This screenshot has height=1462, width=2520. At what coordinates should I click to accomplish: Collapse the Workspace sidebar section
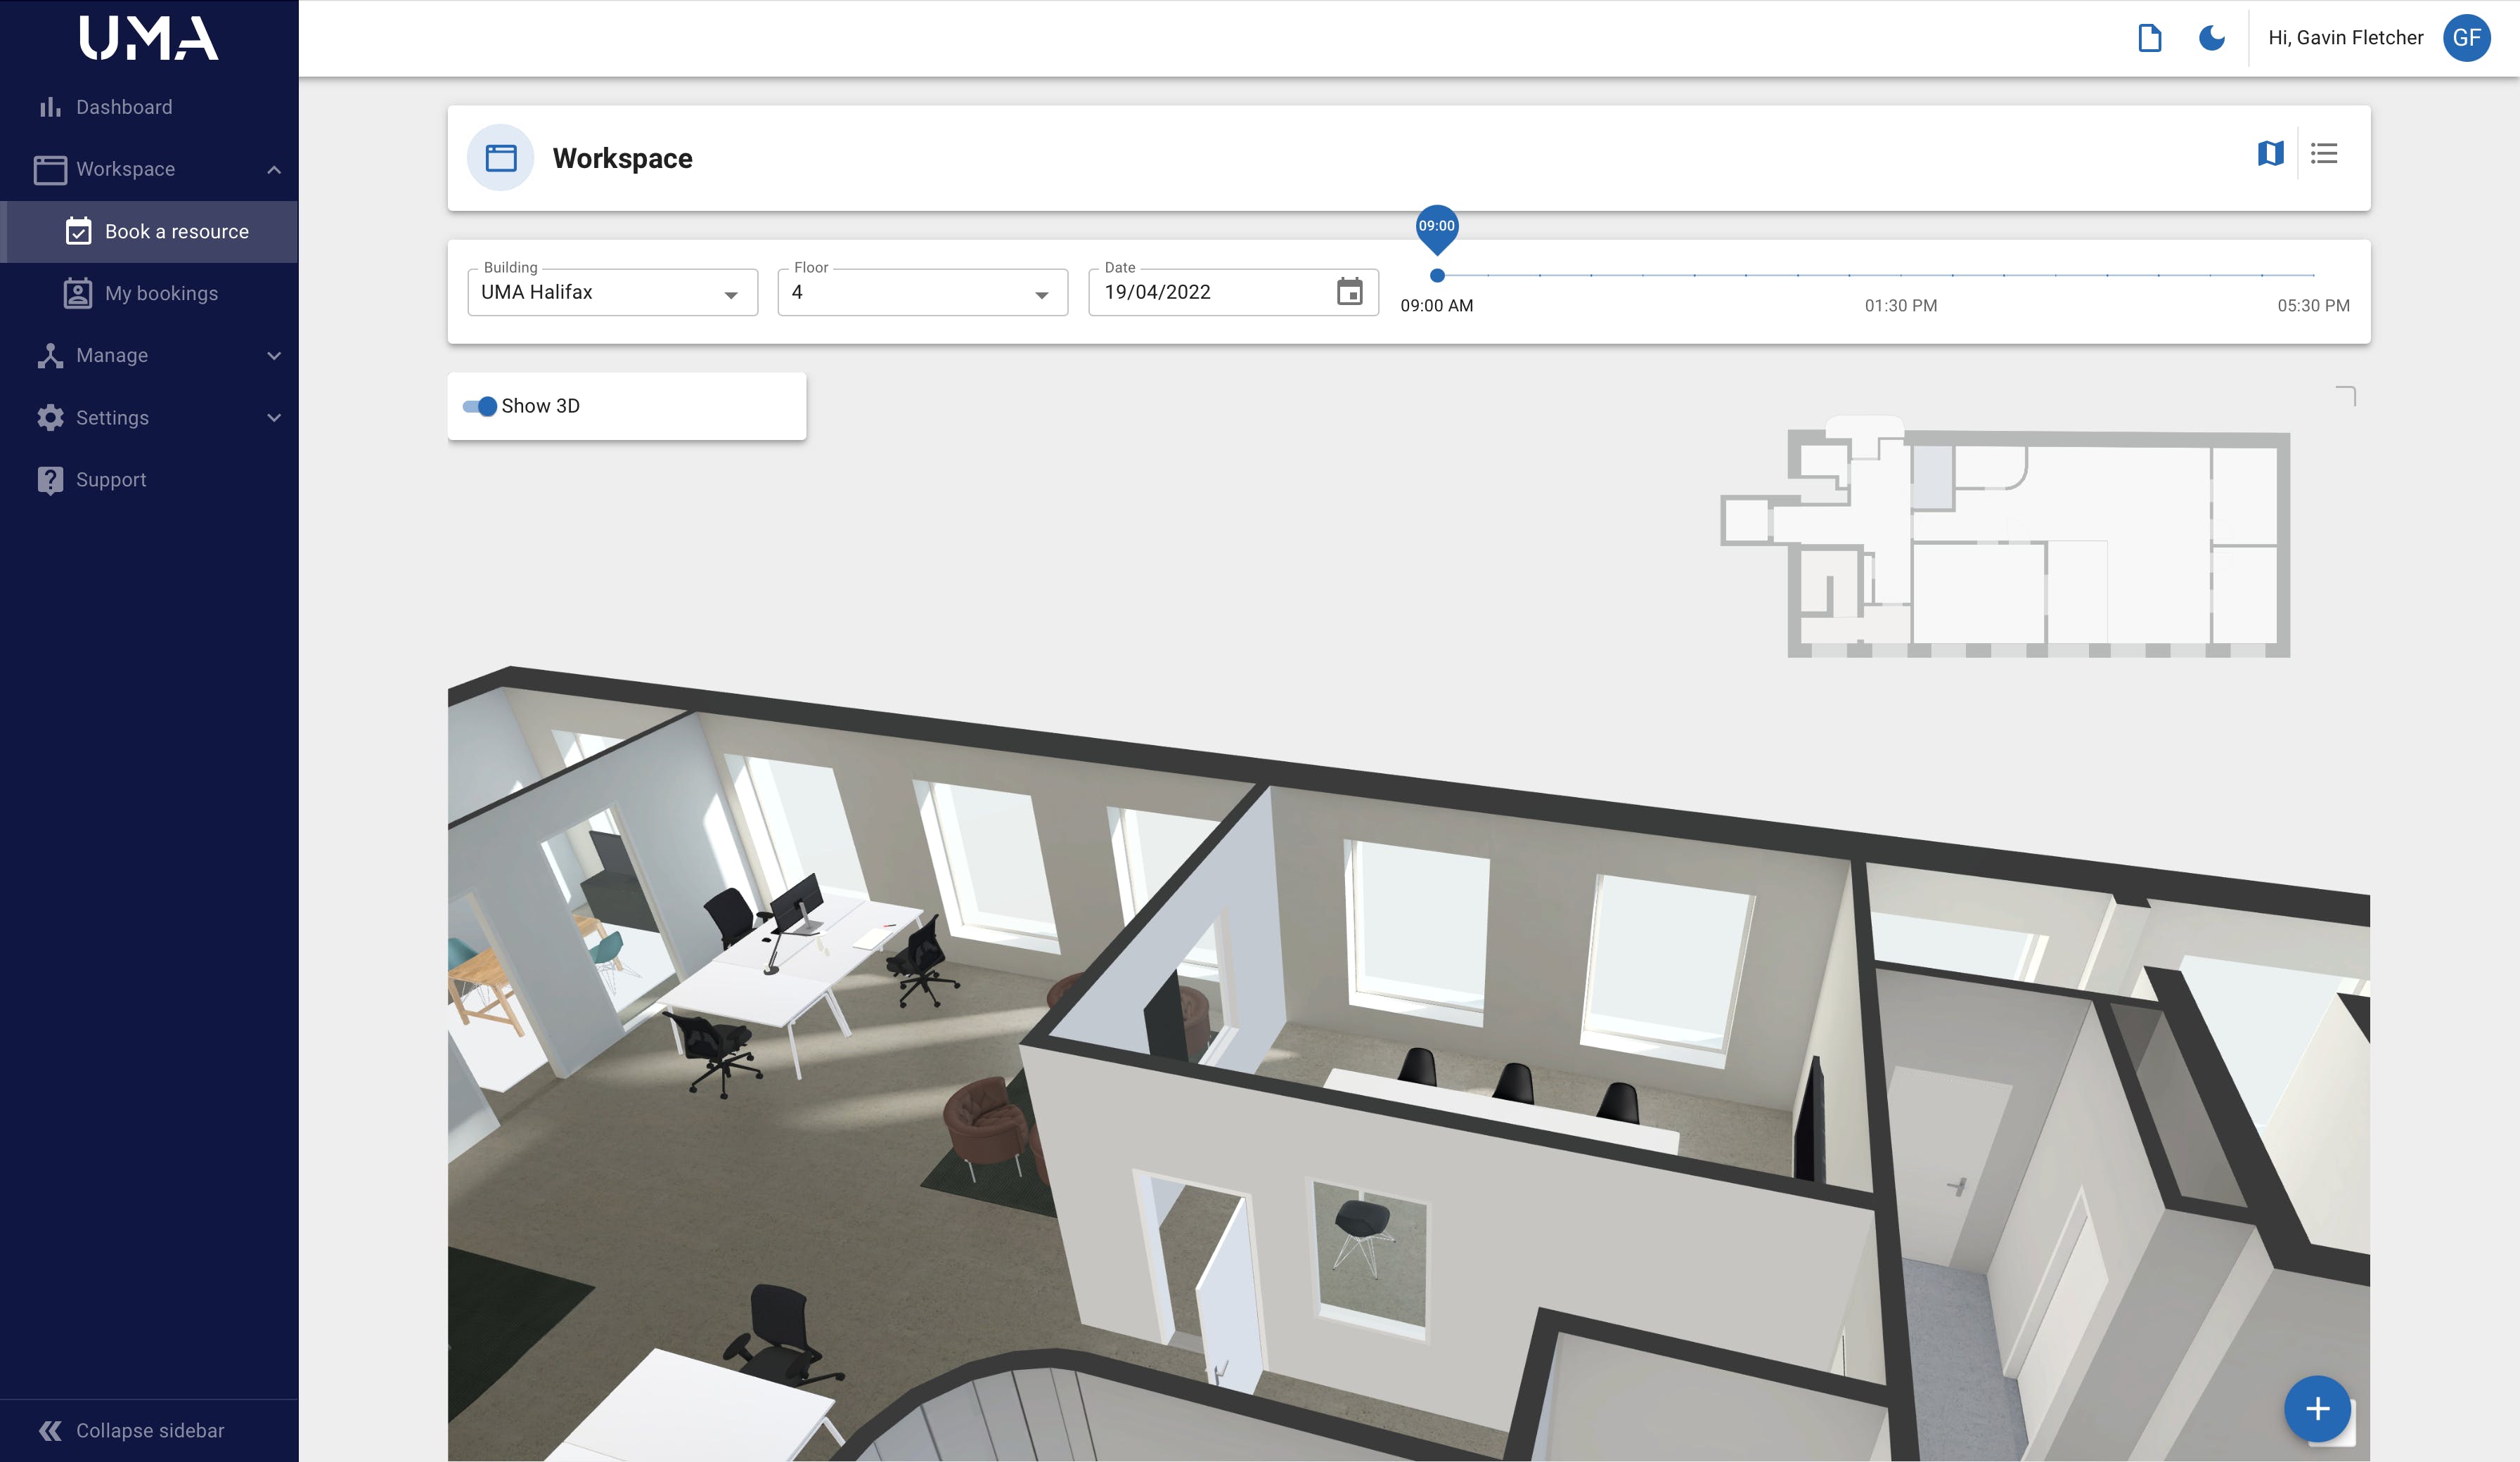tap(274, 170)
